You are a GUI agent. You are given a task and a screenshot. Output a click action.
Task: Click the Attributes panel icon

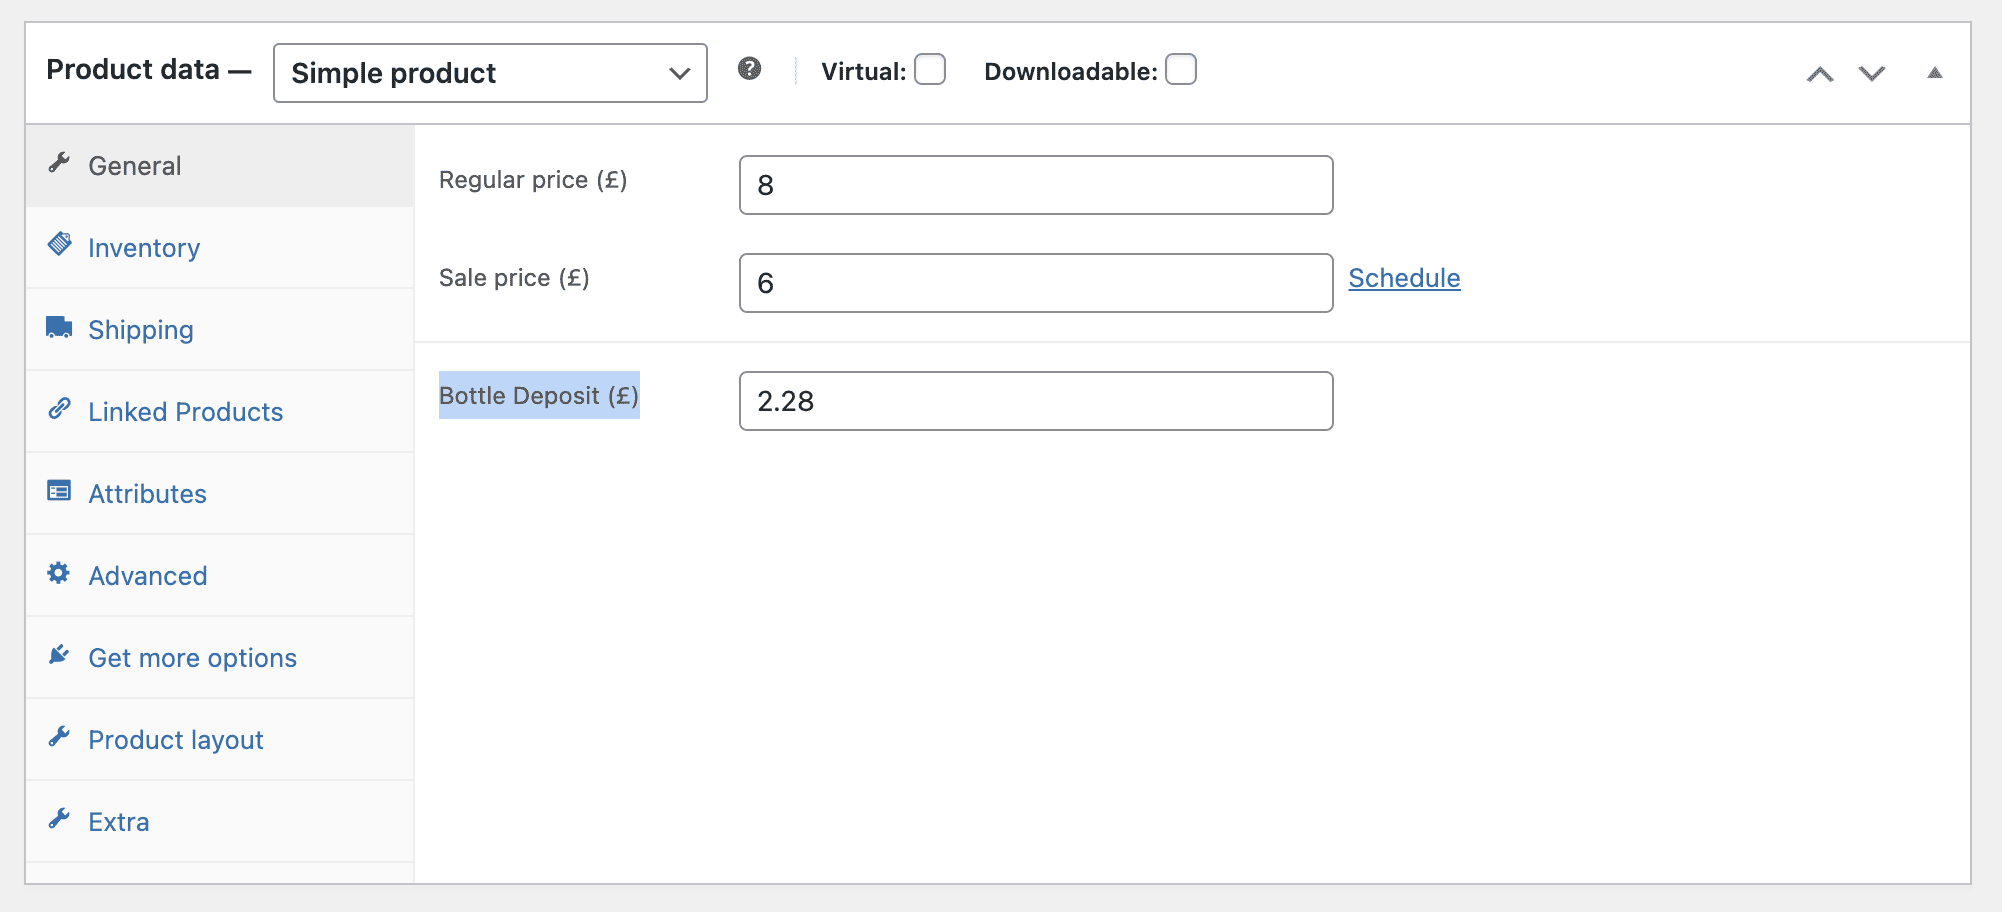click(x=59, y=491)
